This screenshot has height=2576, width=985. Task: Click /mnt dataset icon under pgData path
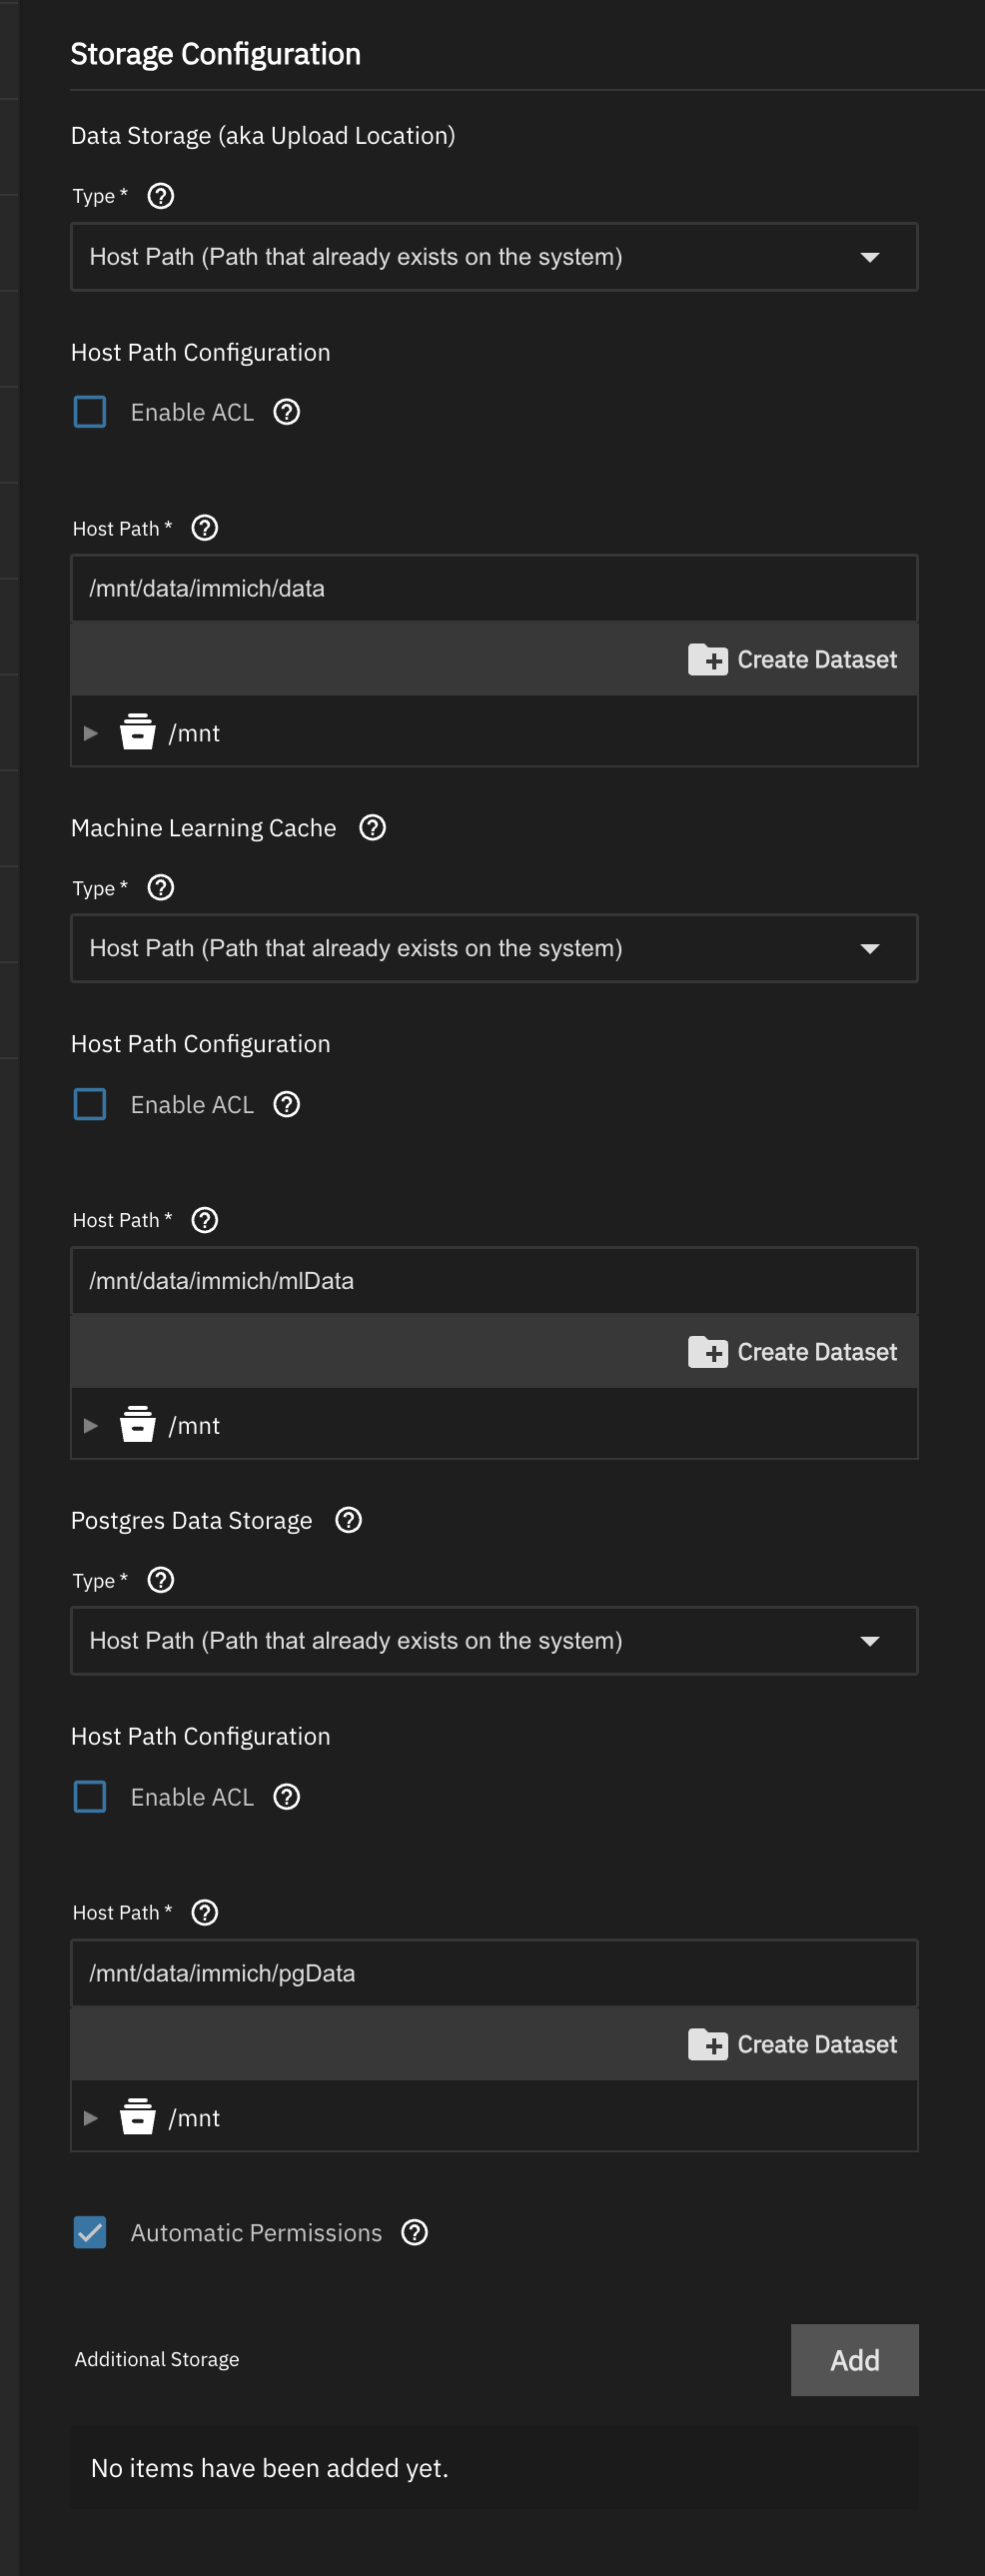point(137,2118)
